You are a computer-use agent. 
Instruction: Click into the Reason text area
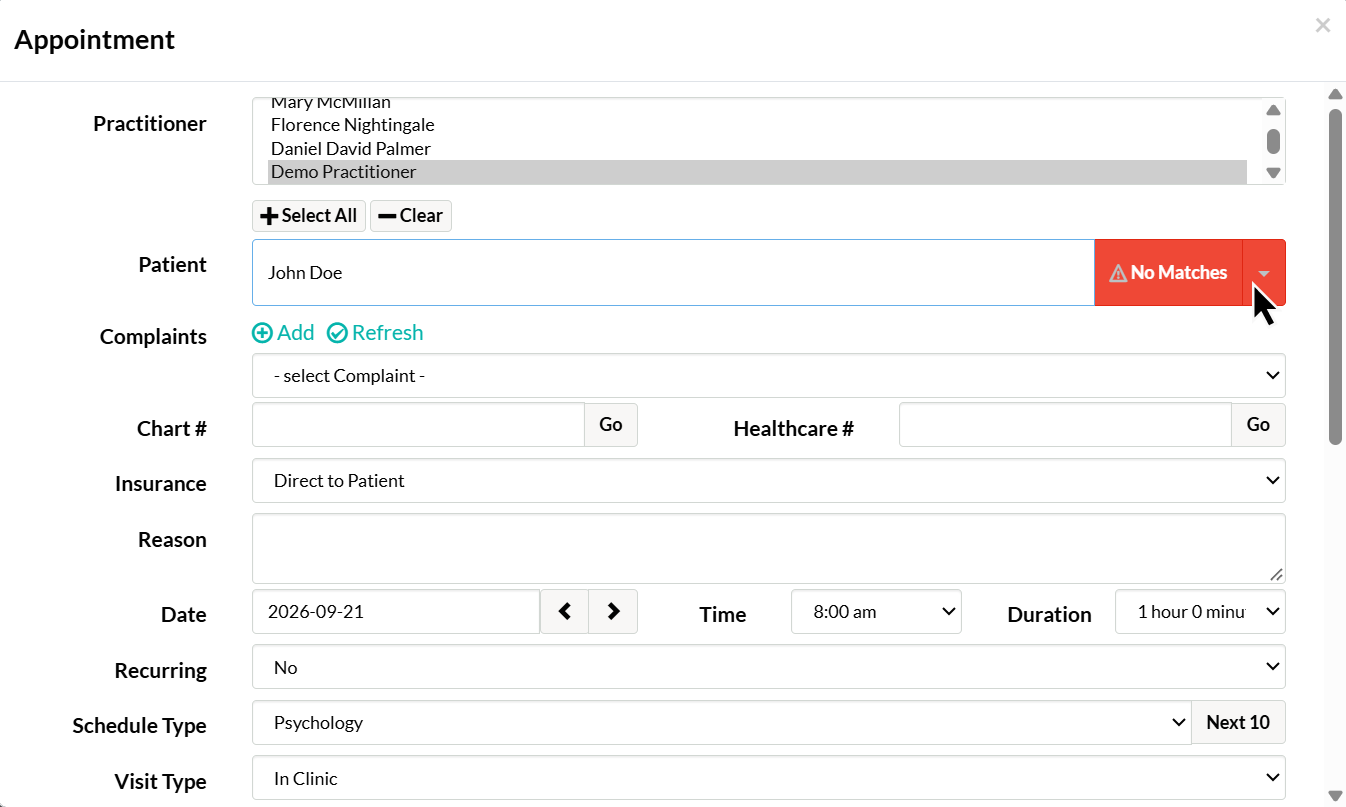768,549
